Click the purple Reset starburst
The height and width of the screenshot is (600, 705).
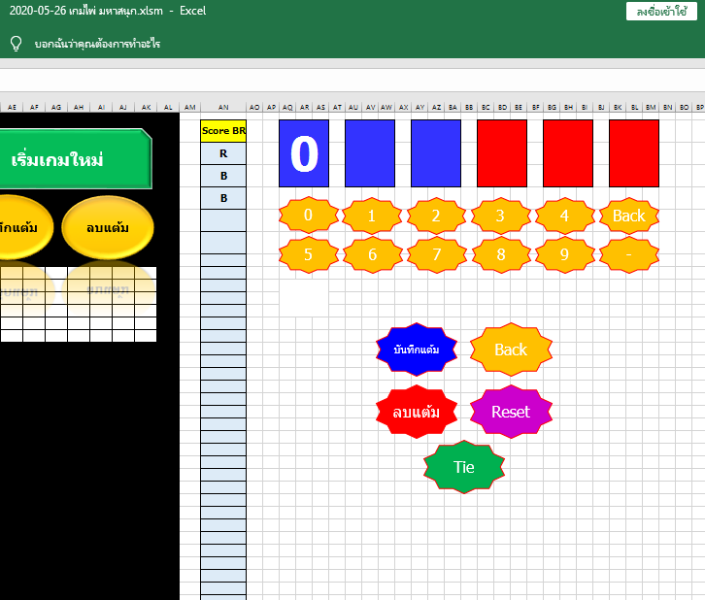click(x=510, y=411)
